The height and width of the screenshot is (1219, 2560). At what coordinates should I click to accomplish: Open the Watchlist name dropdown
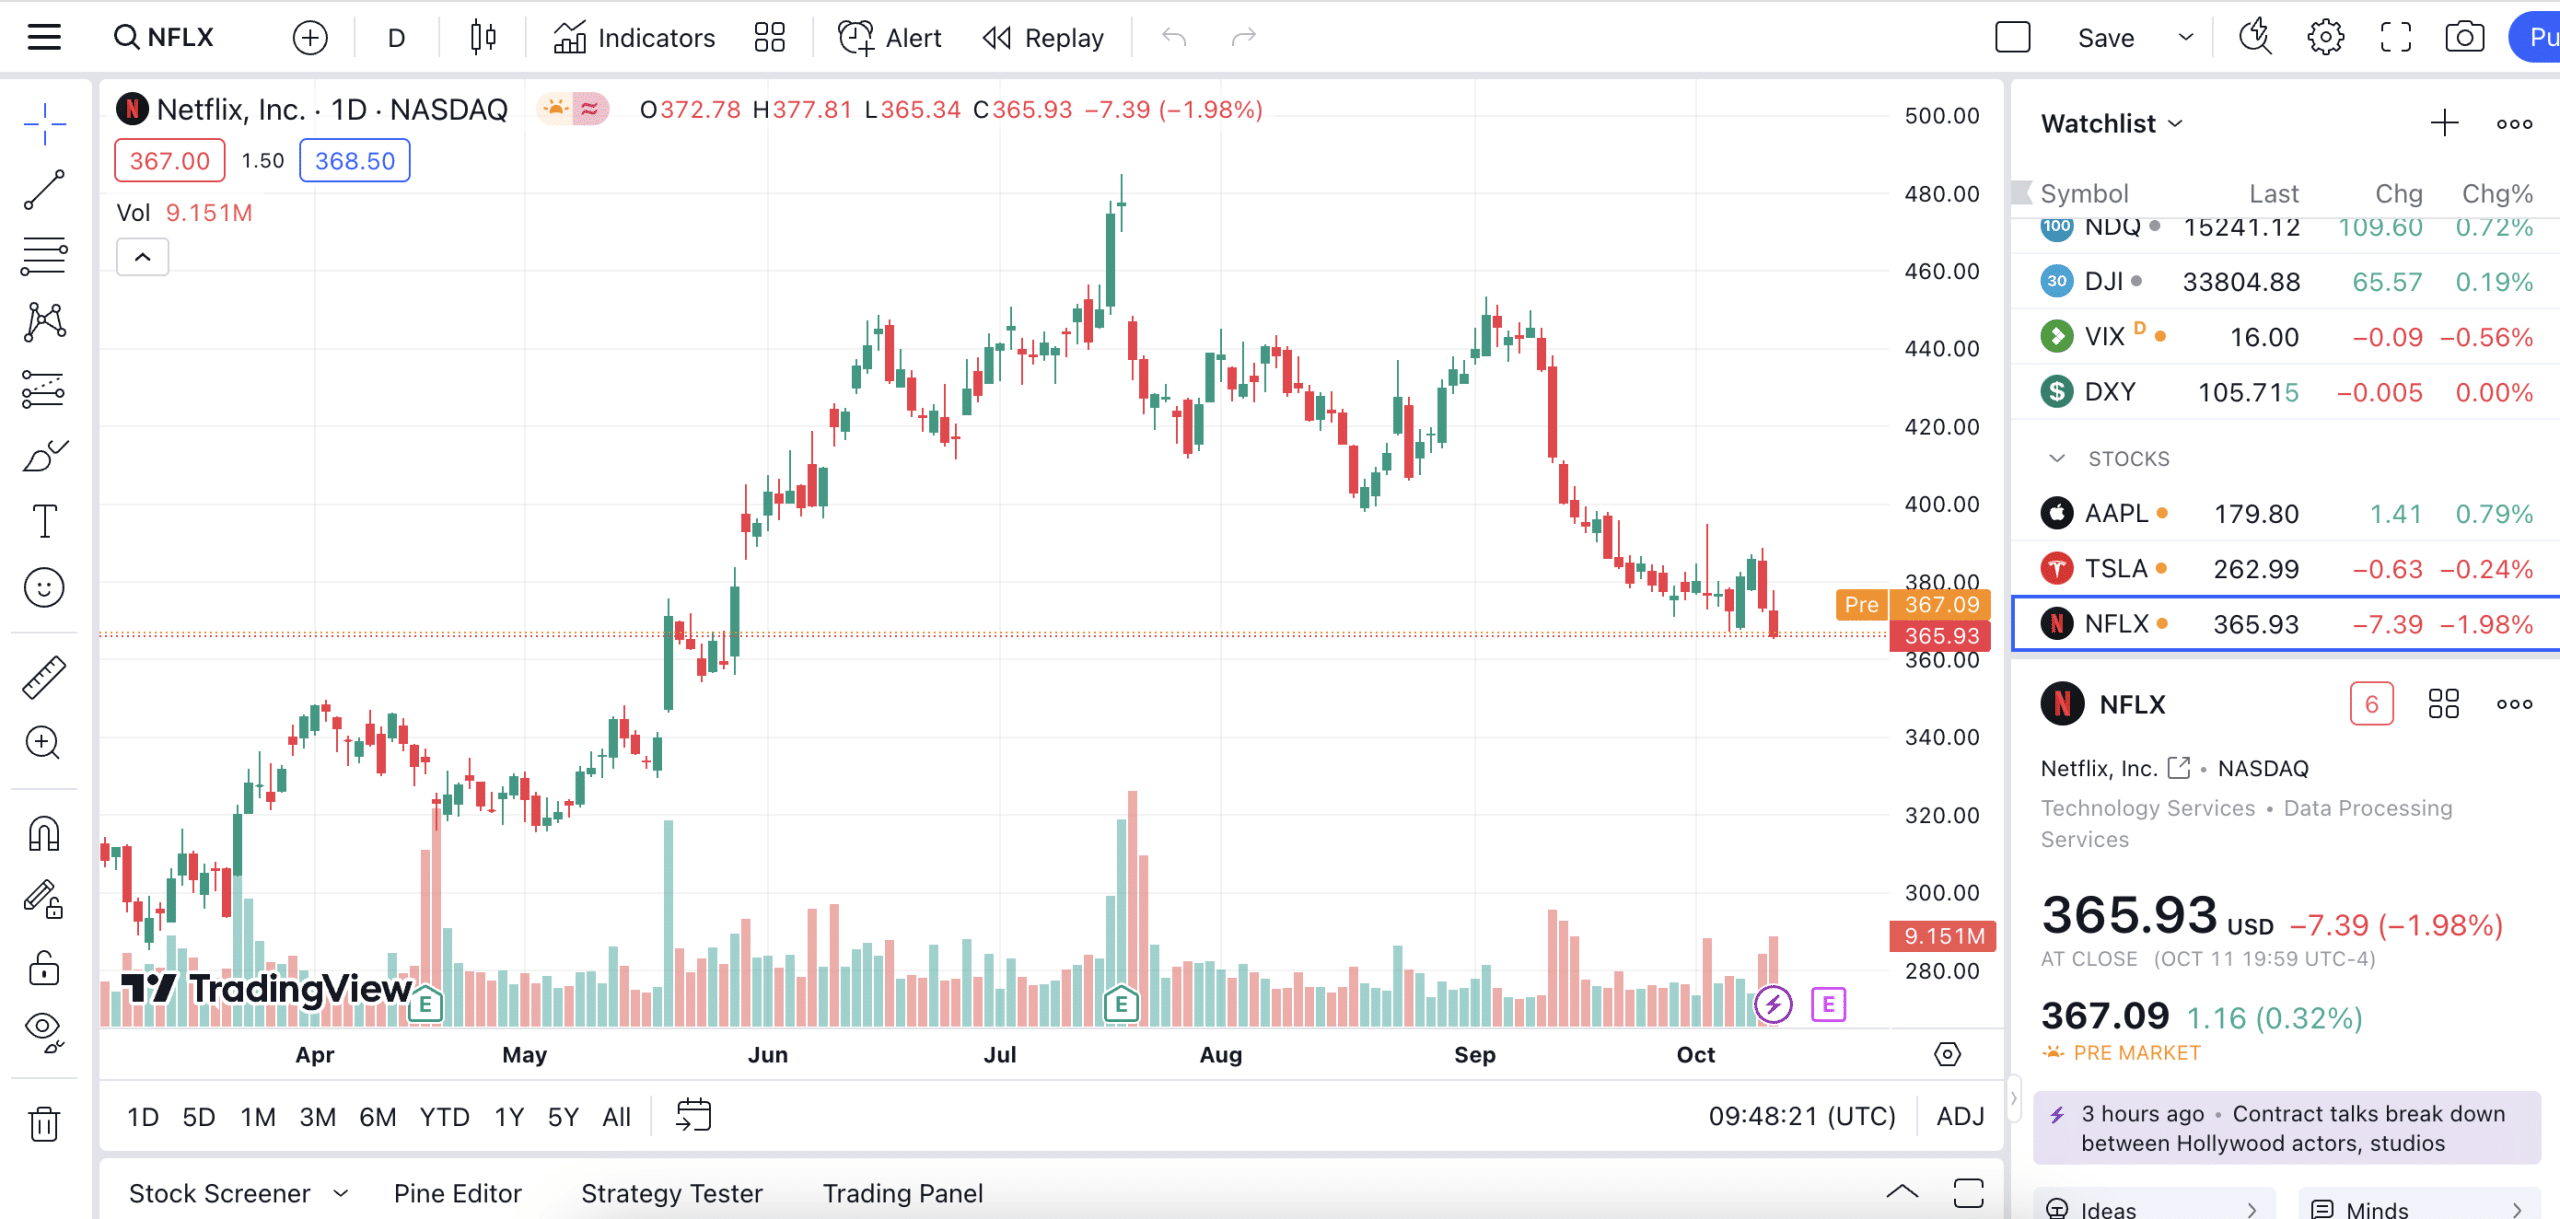click(x=2112, y=124)
